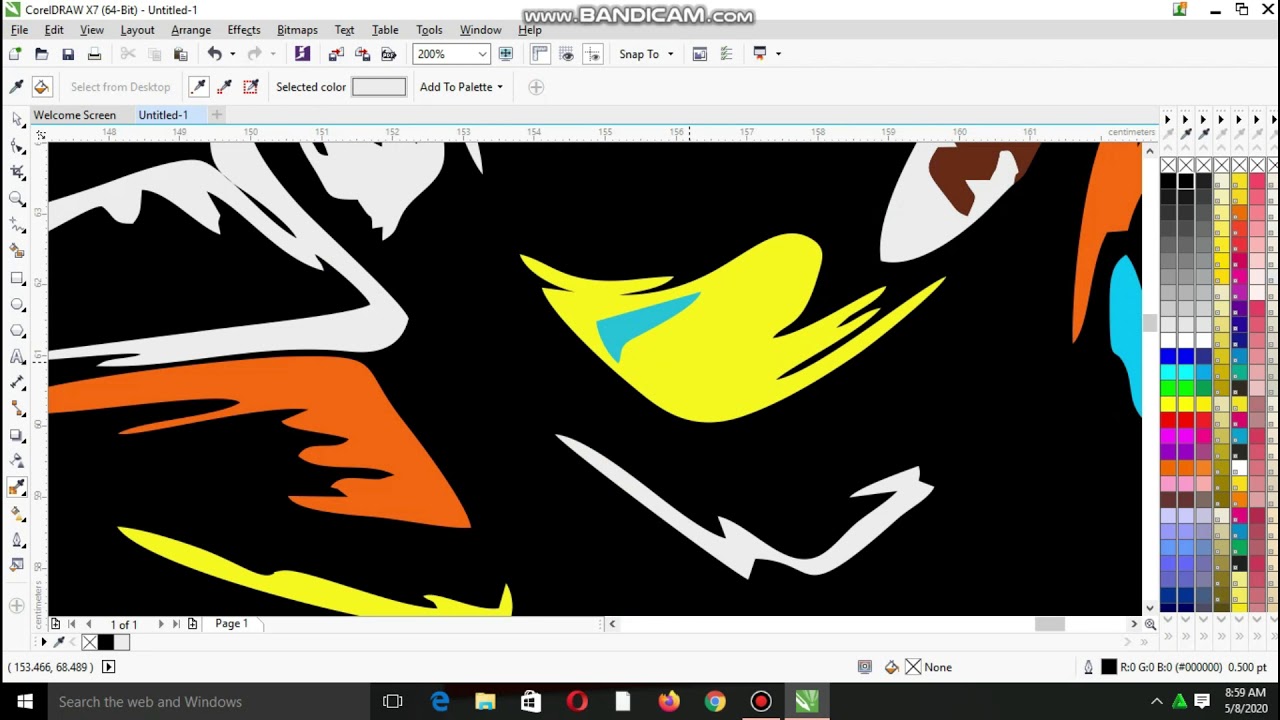The height and width of the screenshot is (720, 1280).
Task: Open the Bitmaps menu
Action: [x=297, y=30]
